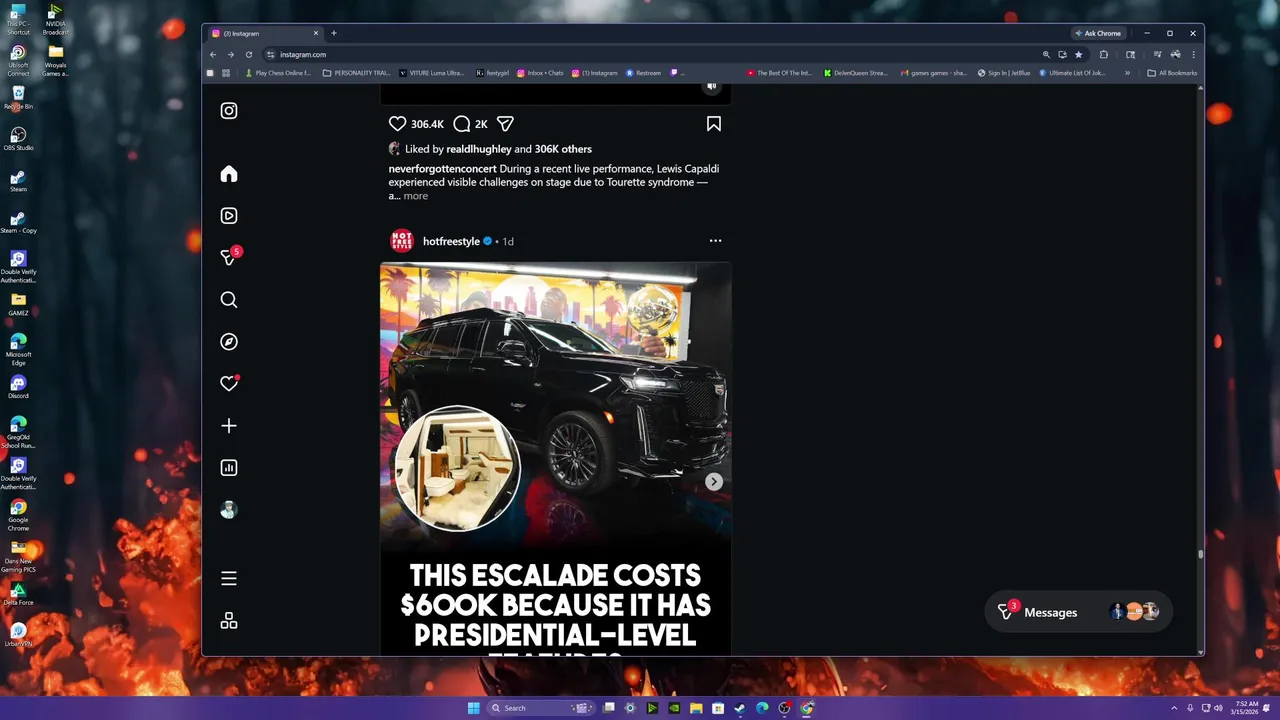Share the neverforgottenconcert post

click(x=505, y=124)
